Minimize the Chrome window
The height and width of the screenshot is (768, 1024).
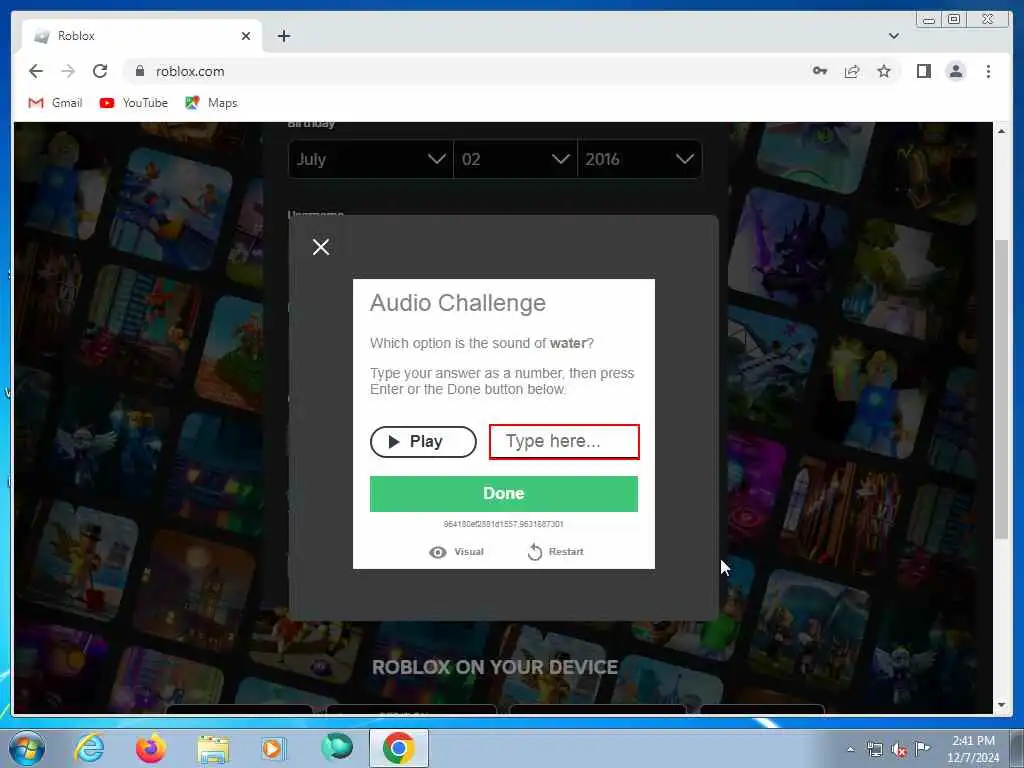[x=928, y=20]
